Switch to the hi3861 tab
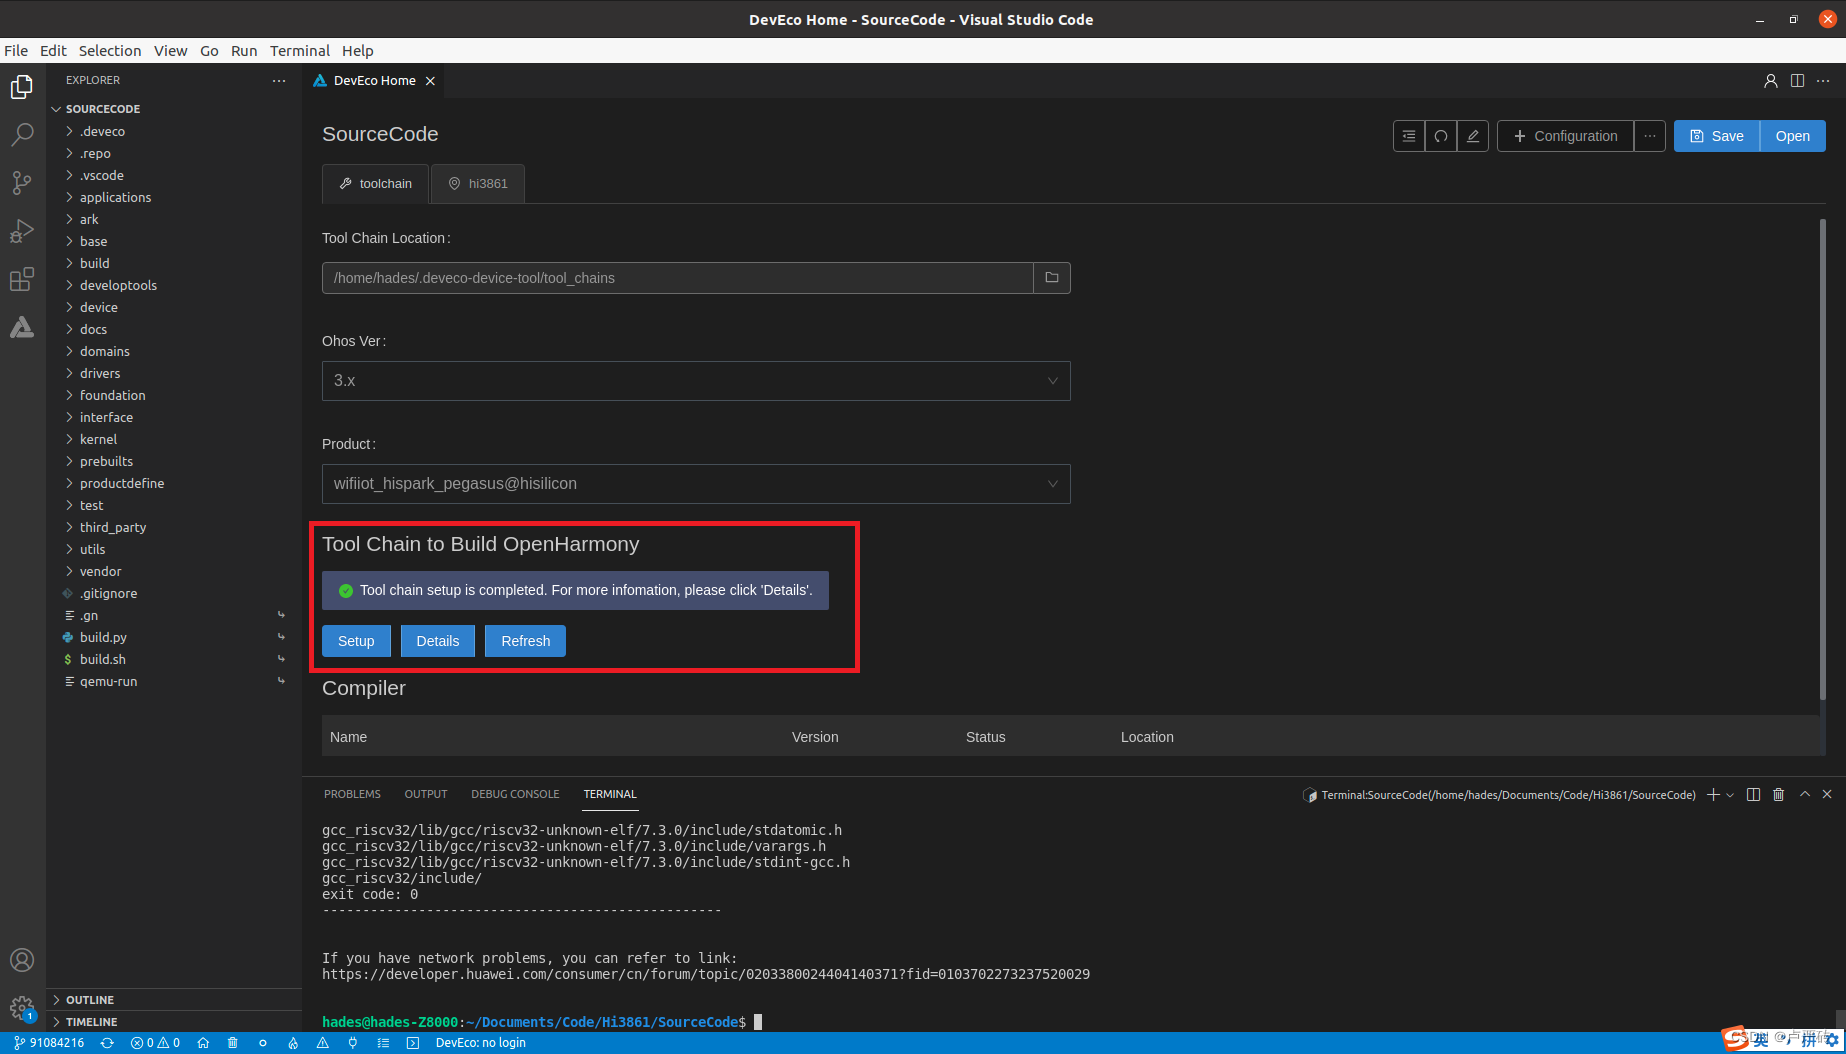The height and width of the screenshot is (1054, 1846). (x=478, y=184)
